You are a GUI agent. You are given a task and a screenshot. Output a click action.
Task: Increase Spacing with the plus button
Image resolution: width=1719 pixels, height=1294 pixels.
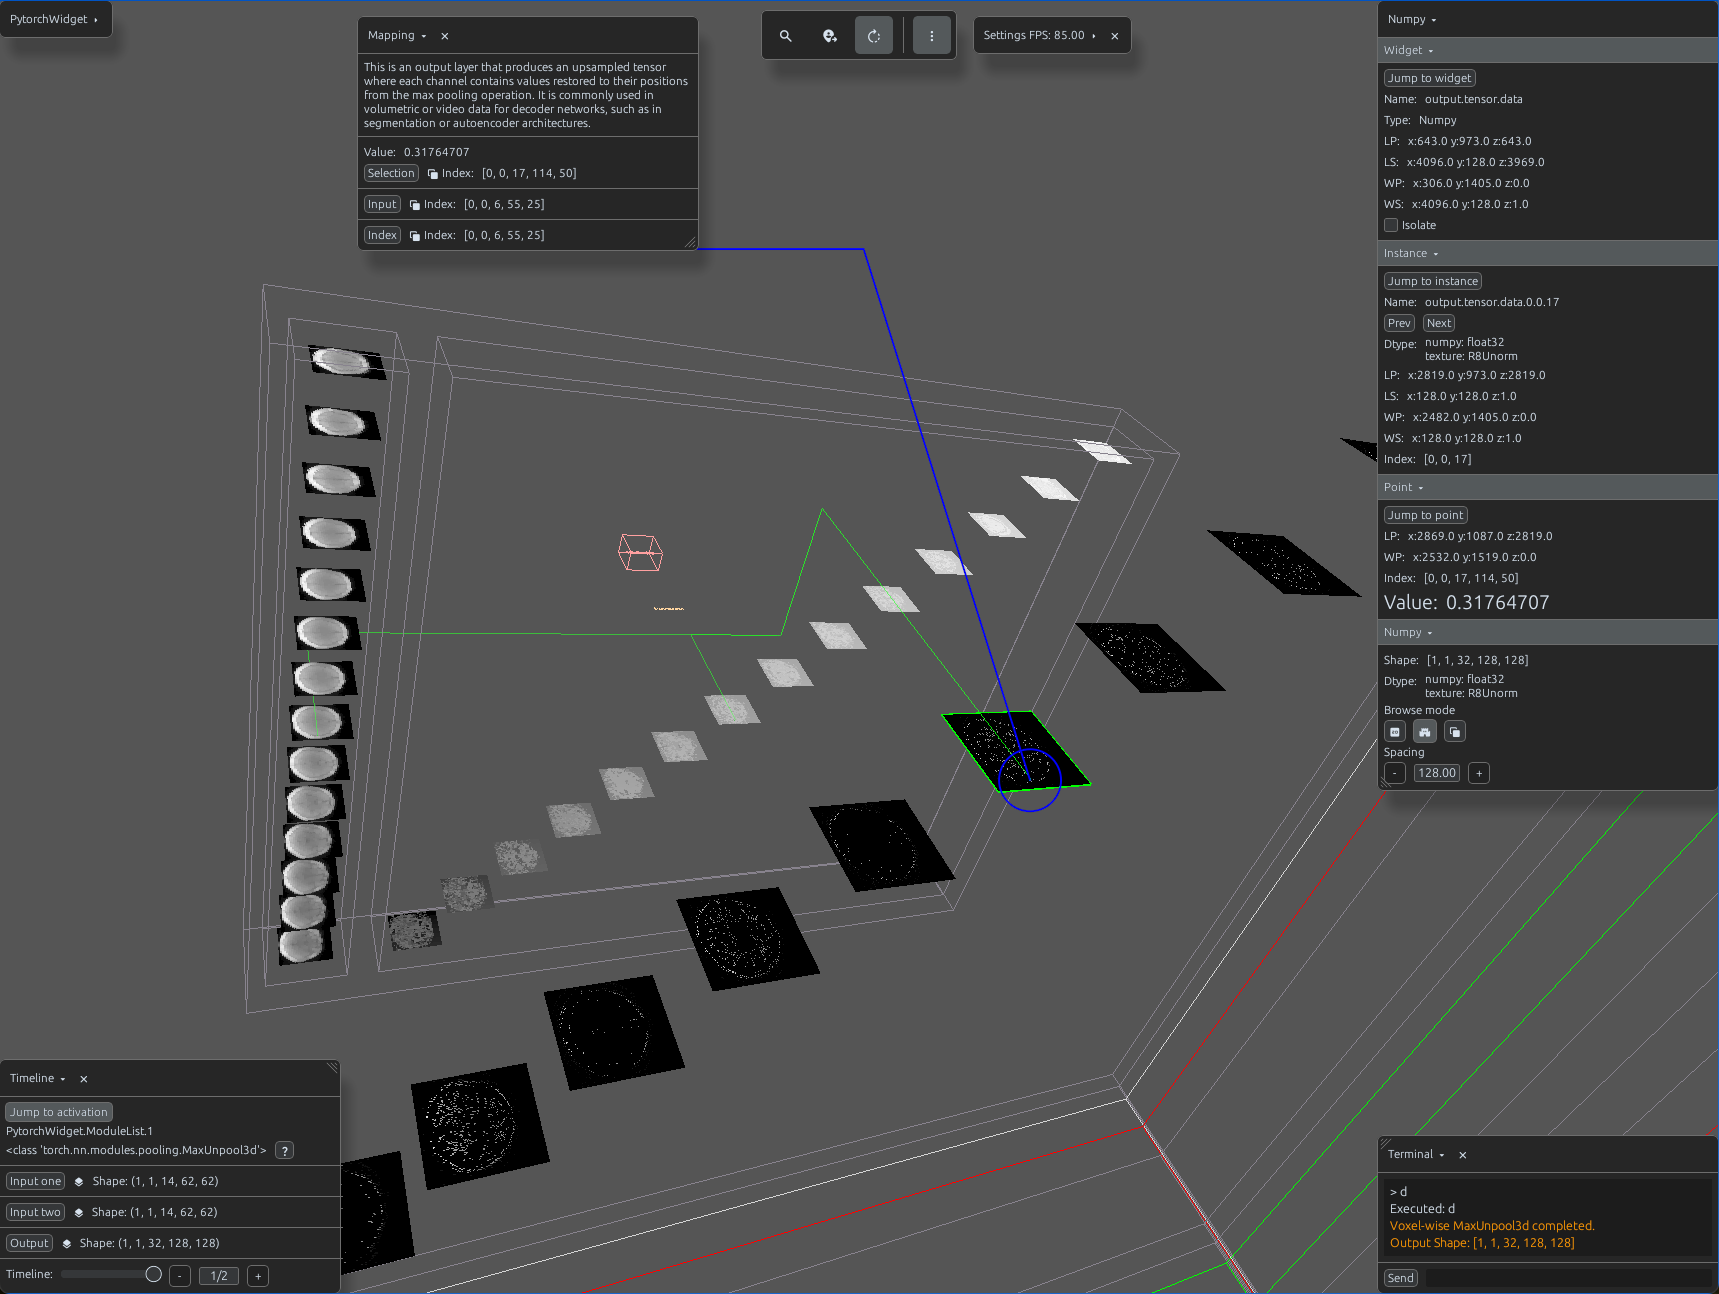1479,773
